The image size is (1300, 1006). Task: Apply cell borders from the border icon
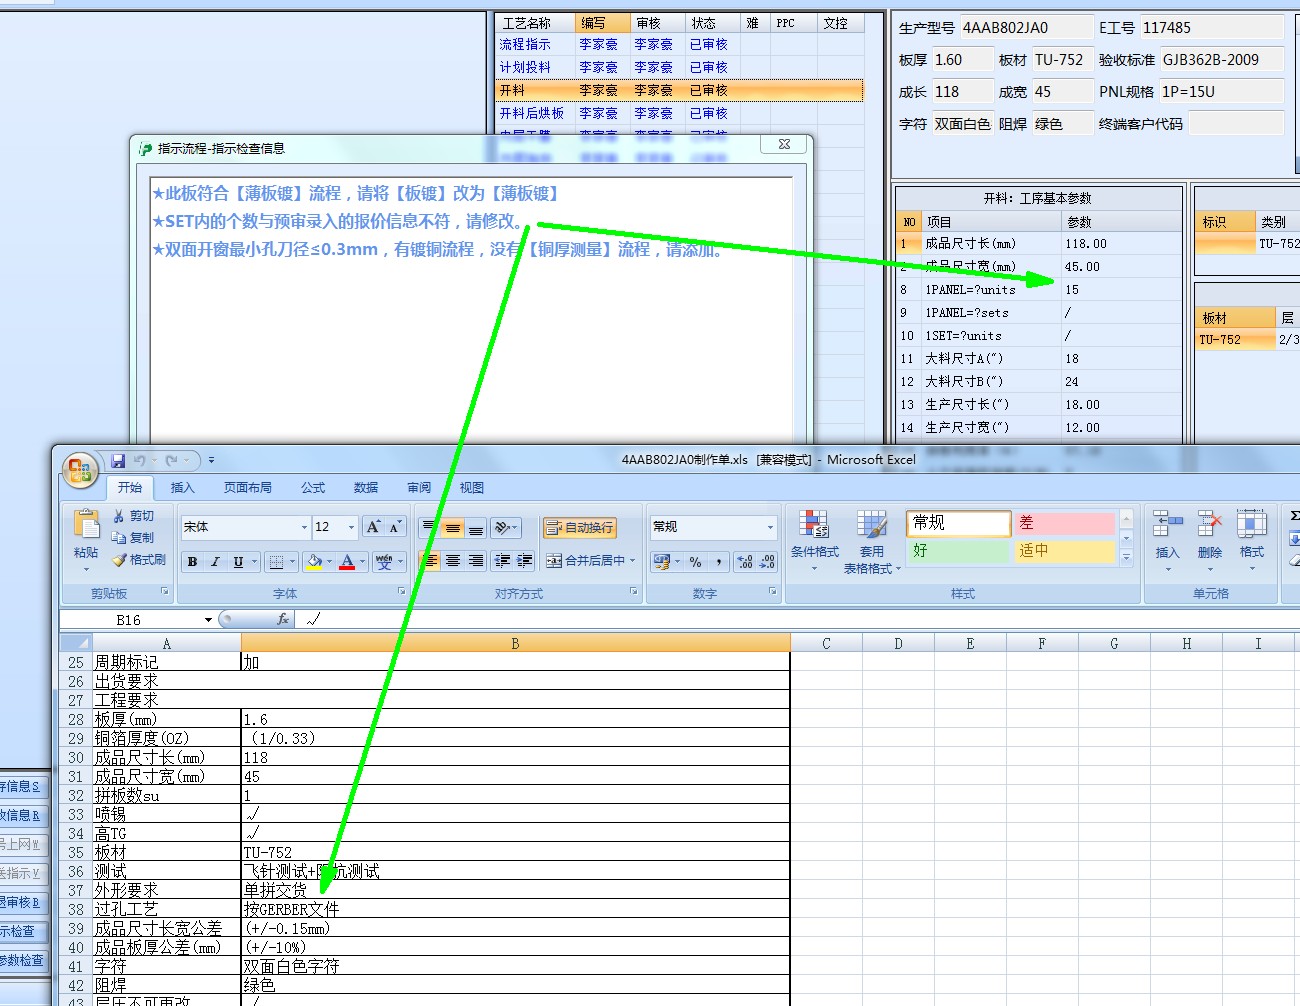[277, 562]
